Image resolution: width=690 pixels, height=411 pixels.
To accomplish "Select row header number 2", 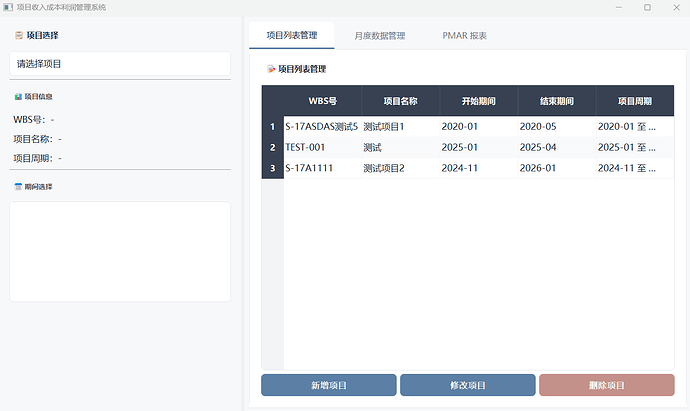I will pyautogui.click(x=273, y=147).
